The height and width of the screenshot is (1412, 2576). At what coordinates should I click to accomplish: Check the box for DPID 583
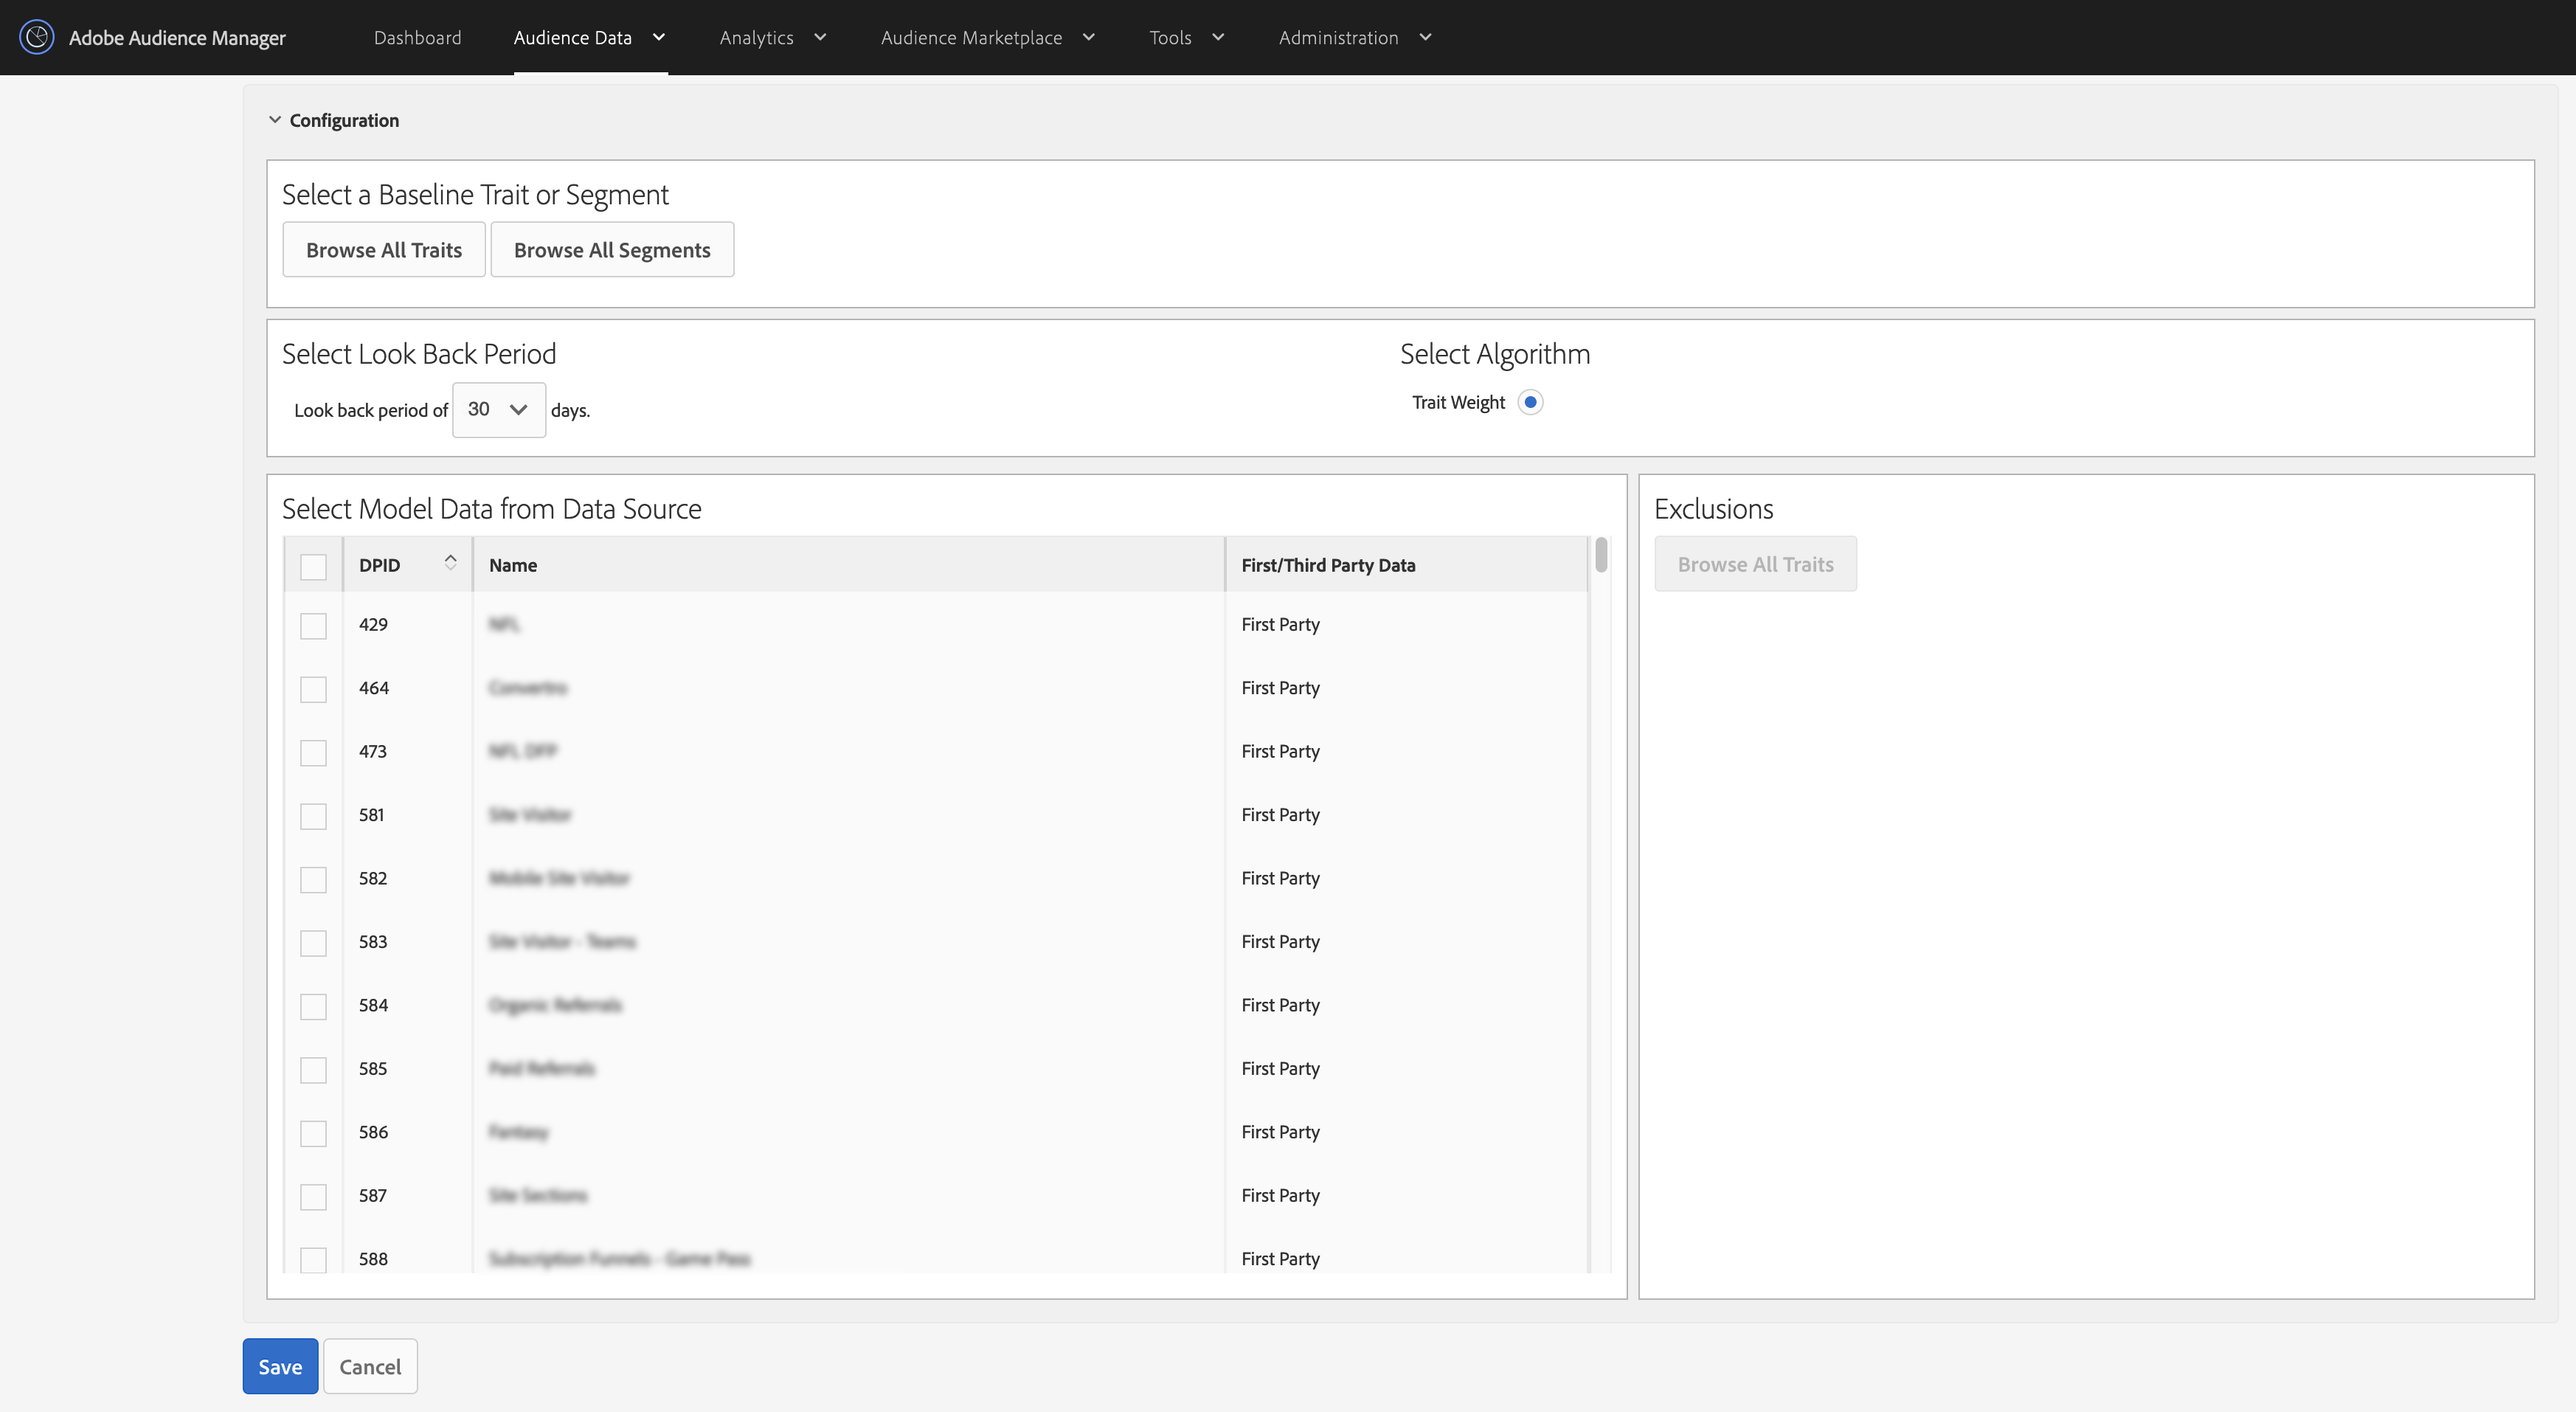point(313,943)
